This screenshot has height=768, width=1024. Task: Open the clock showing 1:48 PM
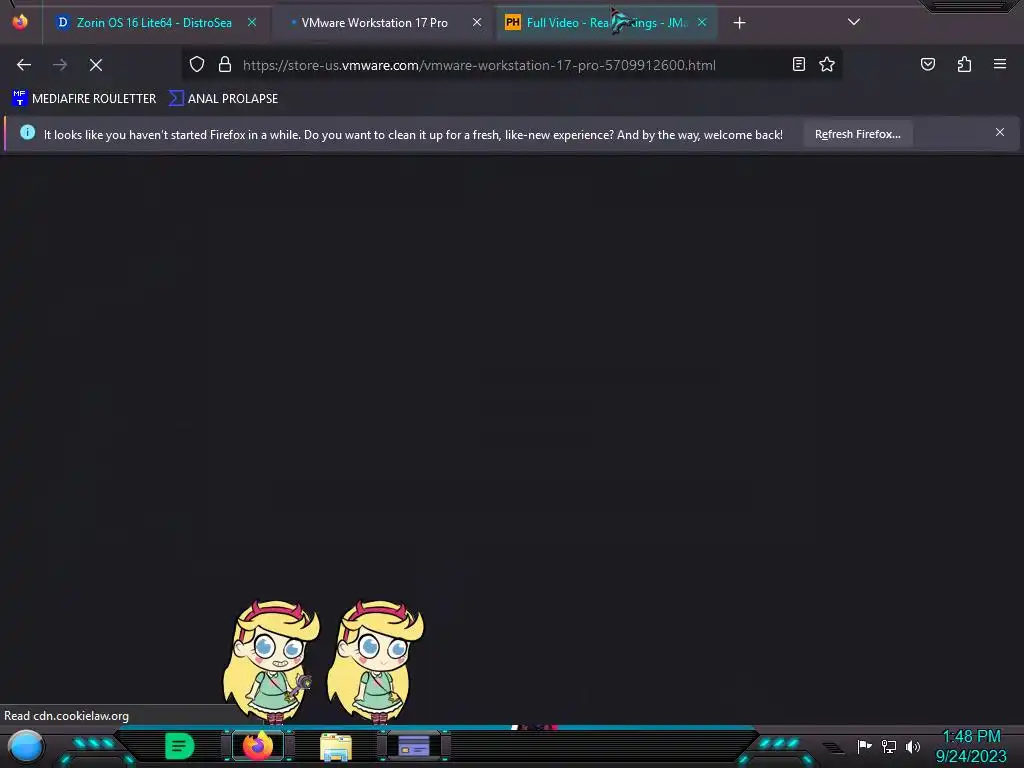click(x=971, y=746)
